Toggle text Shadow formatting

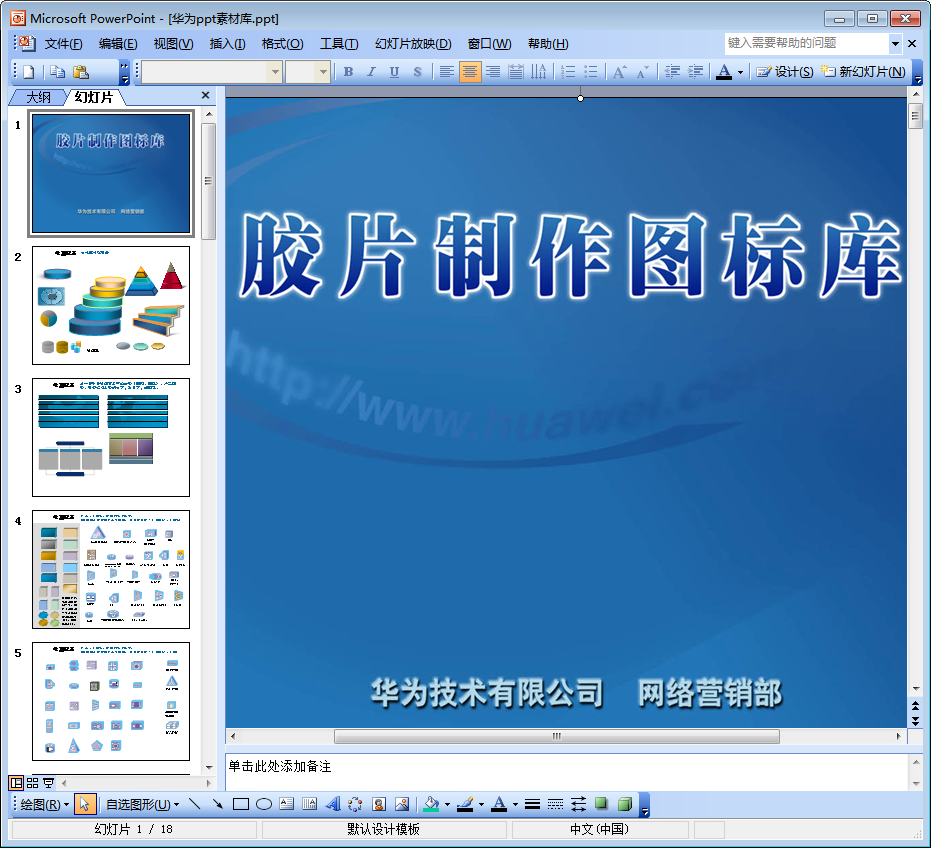click(x=417, y=72)
